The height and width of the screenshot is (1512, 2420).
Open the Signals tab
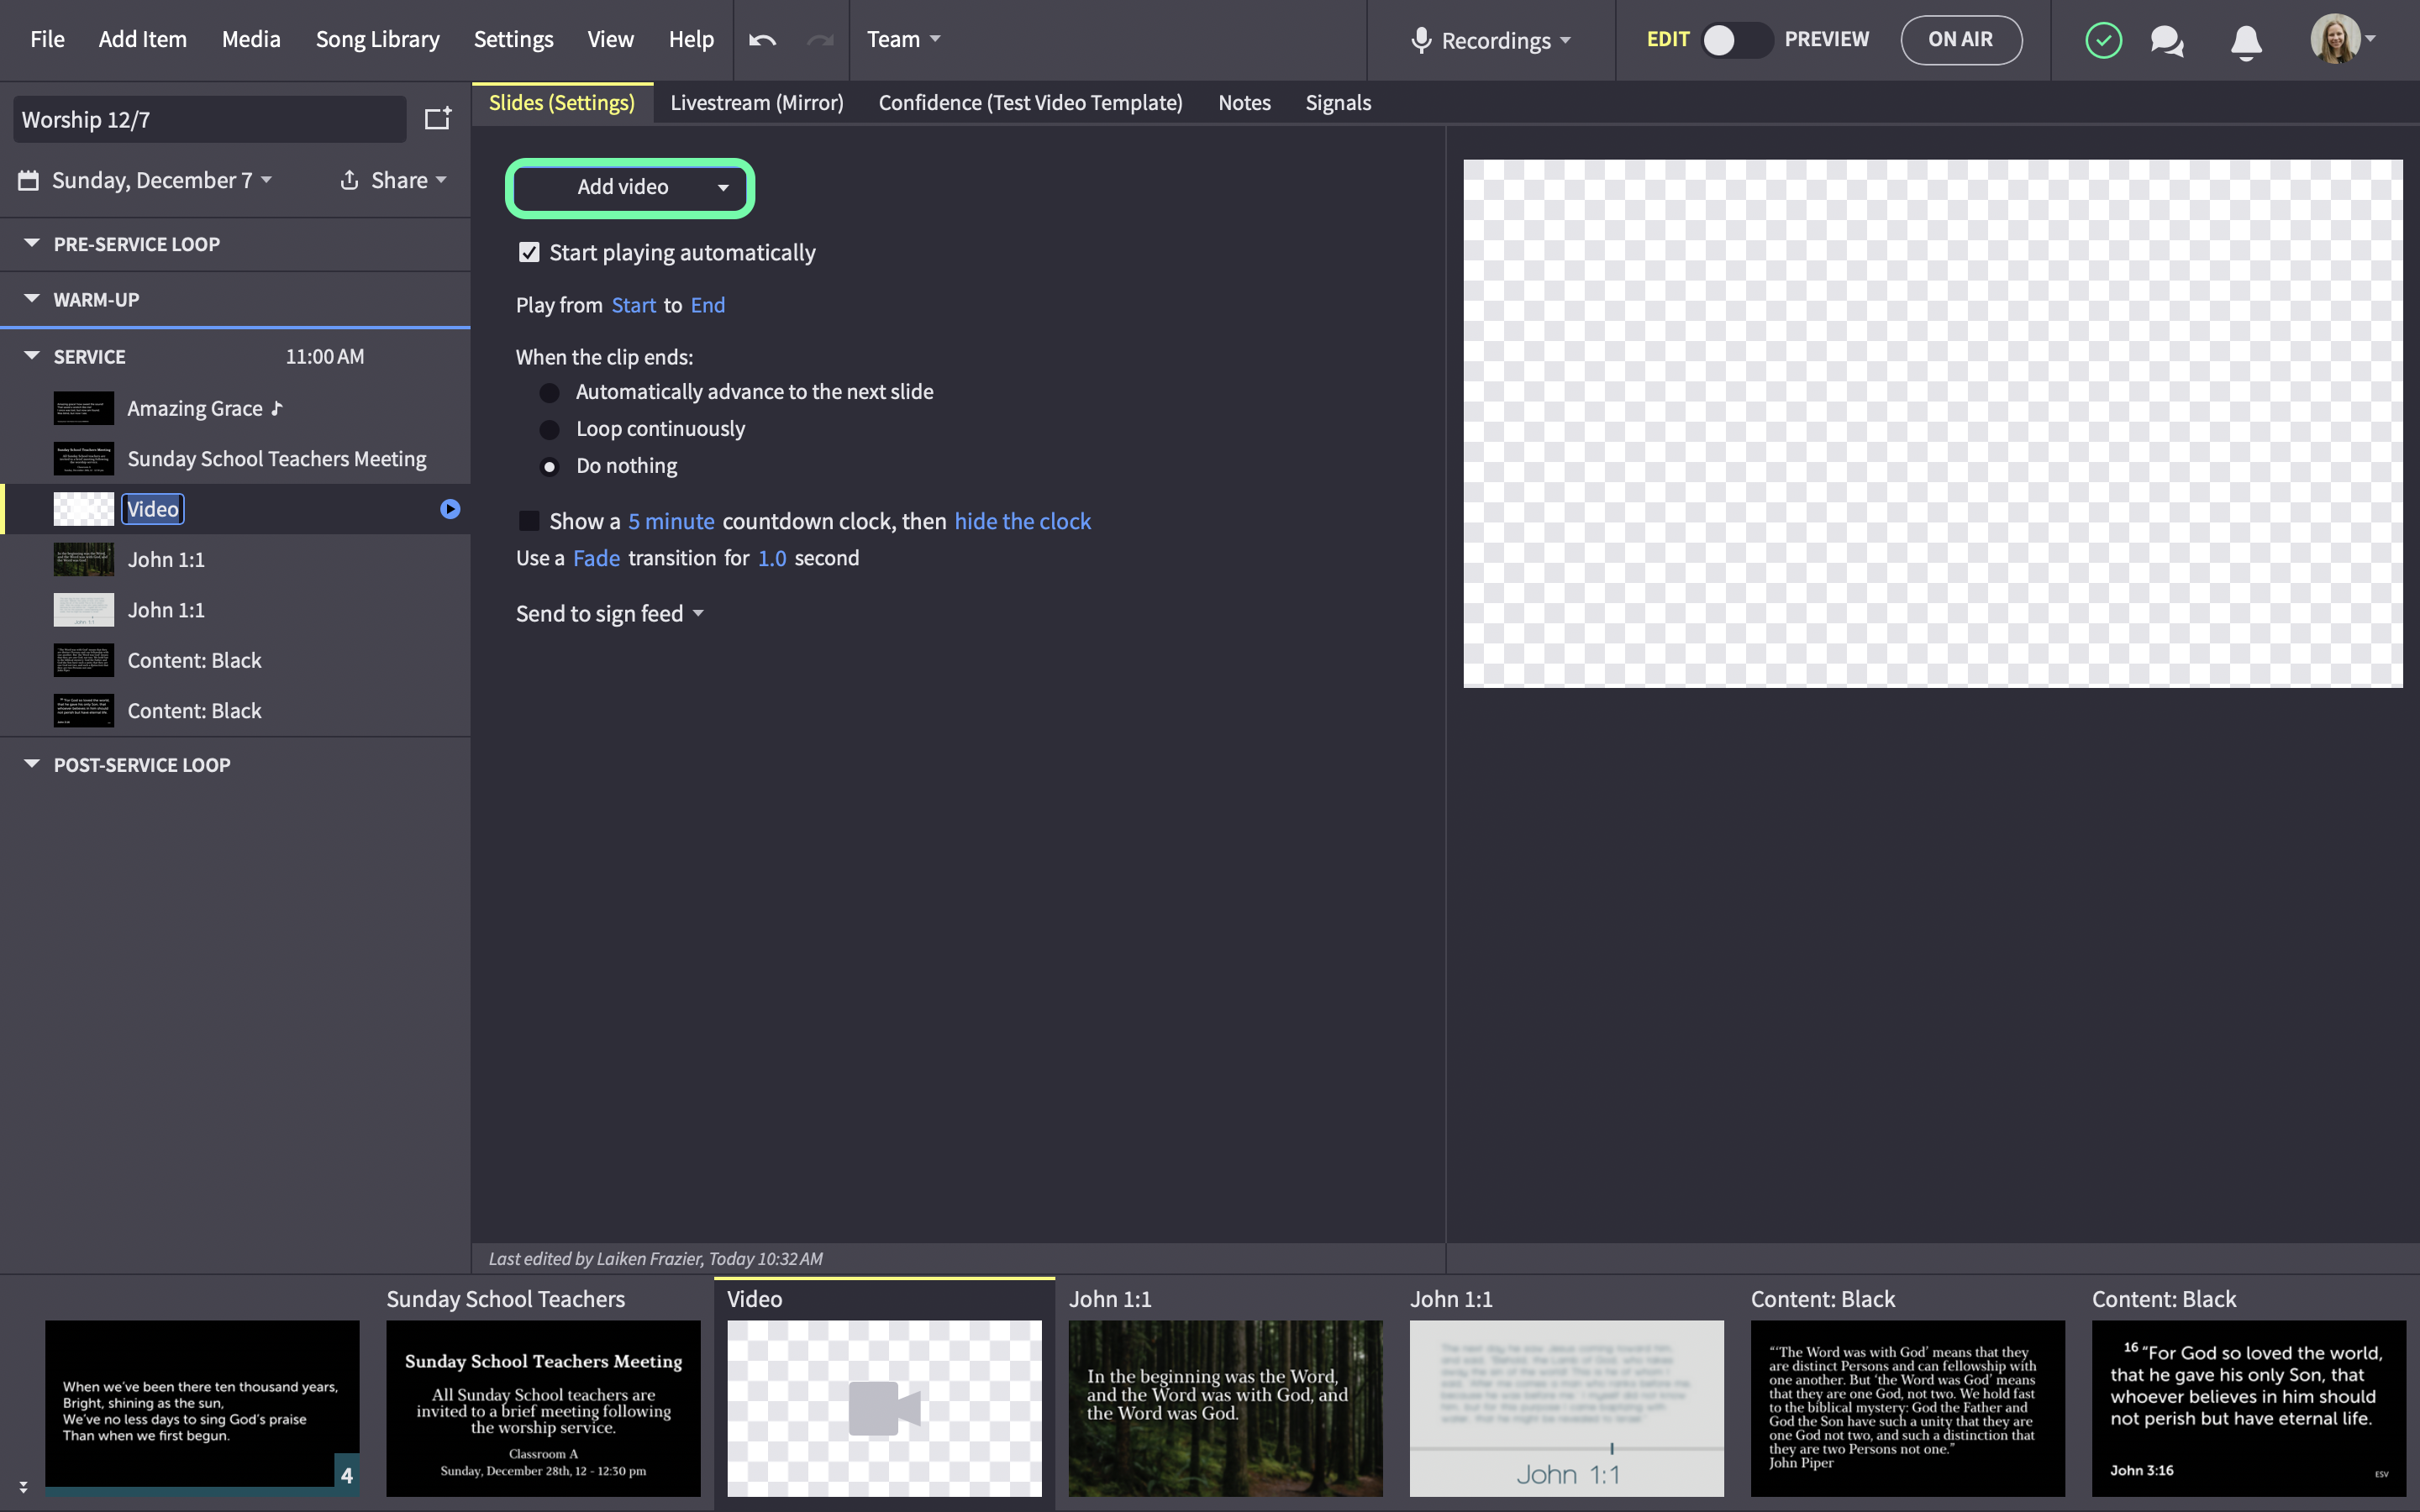coord(1338,103)
